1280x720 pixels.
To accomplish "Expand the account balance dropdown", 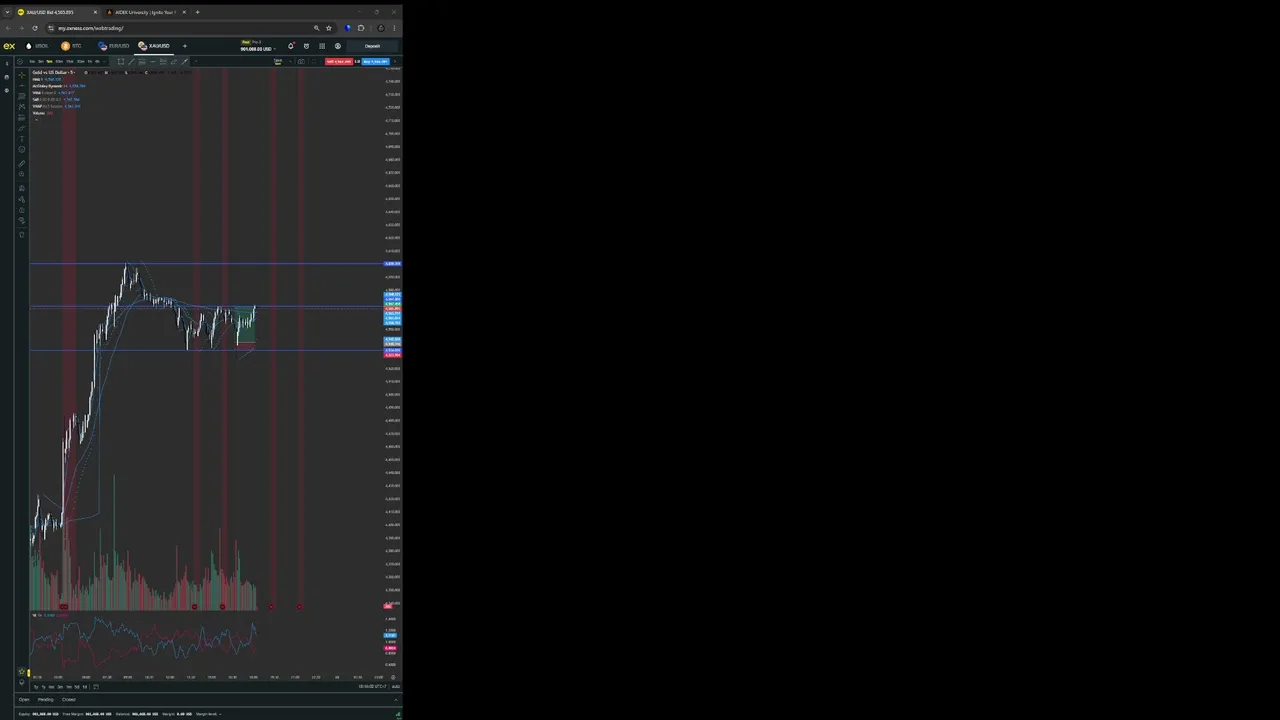I will [x=275, y=49].
